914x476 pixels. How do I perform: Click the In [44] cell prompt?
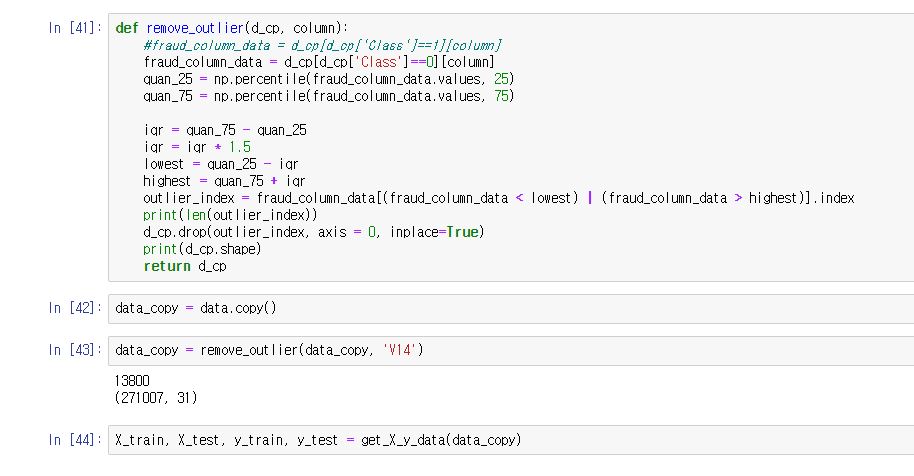pos(75,439)
